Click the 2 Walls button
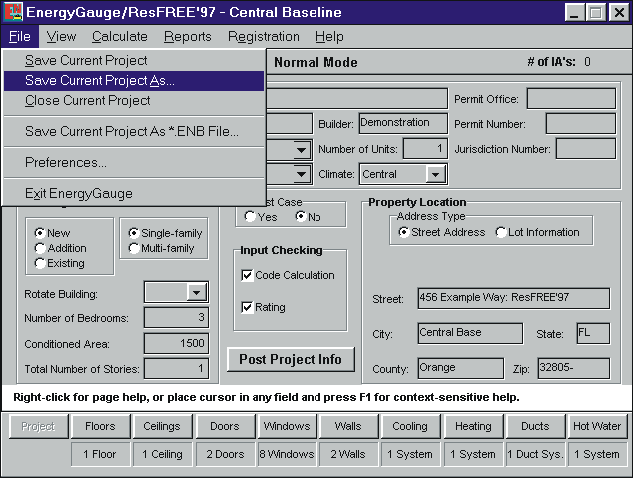This screenshot has height=478, width=633. (348, 454)
